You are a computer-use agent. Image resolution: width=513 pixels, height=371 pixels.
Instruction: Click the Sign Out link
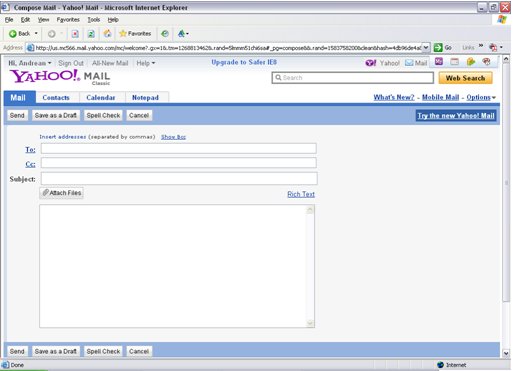[71, 63]
